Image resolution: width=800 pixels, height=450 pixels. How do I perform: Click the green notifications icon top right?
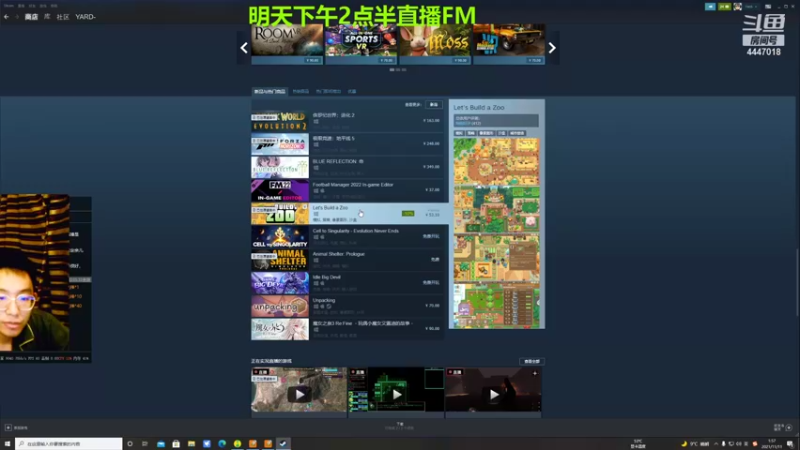tap(724, 7)
